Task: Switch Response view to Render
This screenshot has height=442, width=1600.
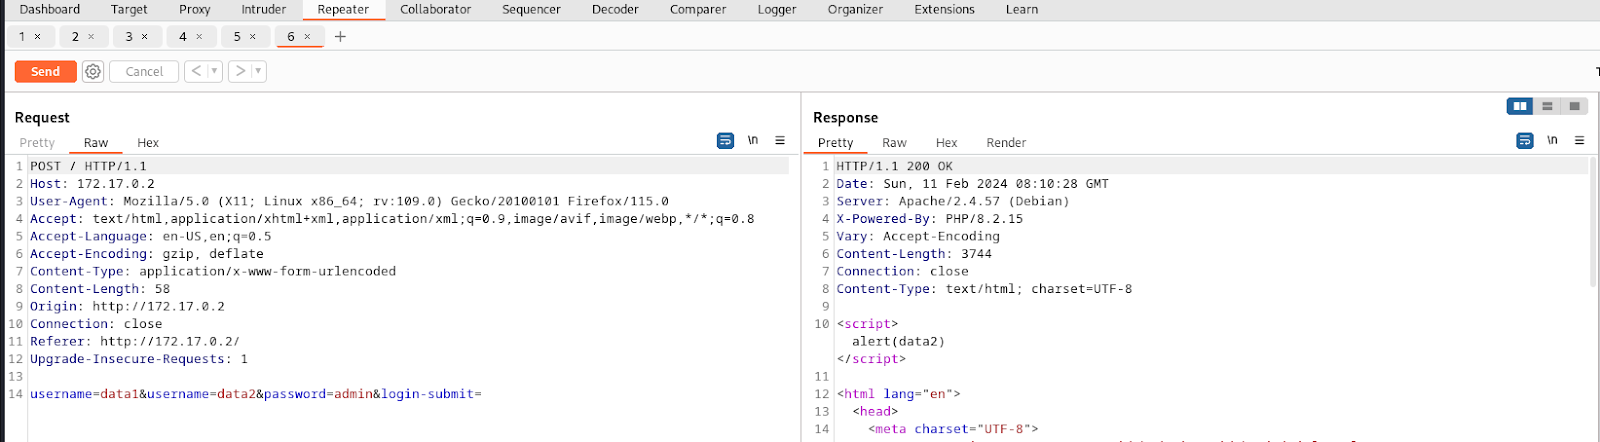Action: (1006, 143)
